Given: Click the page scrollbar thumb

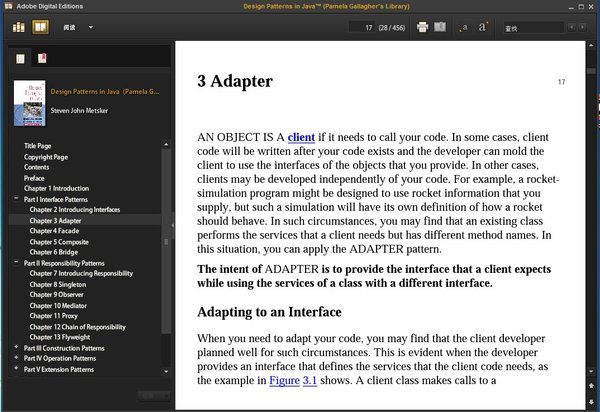Looking at the screenshot, I should 591,71.
